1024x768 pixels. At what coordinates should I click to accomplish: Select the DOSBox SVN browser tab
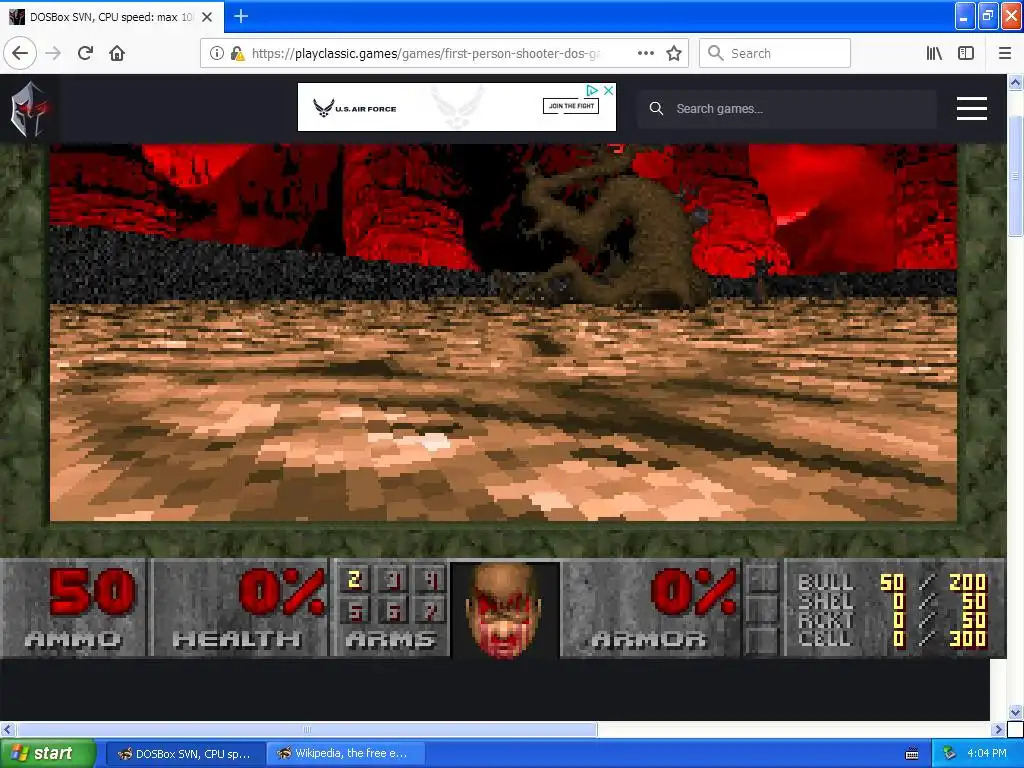click(112, 17)
